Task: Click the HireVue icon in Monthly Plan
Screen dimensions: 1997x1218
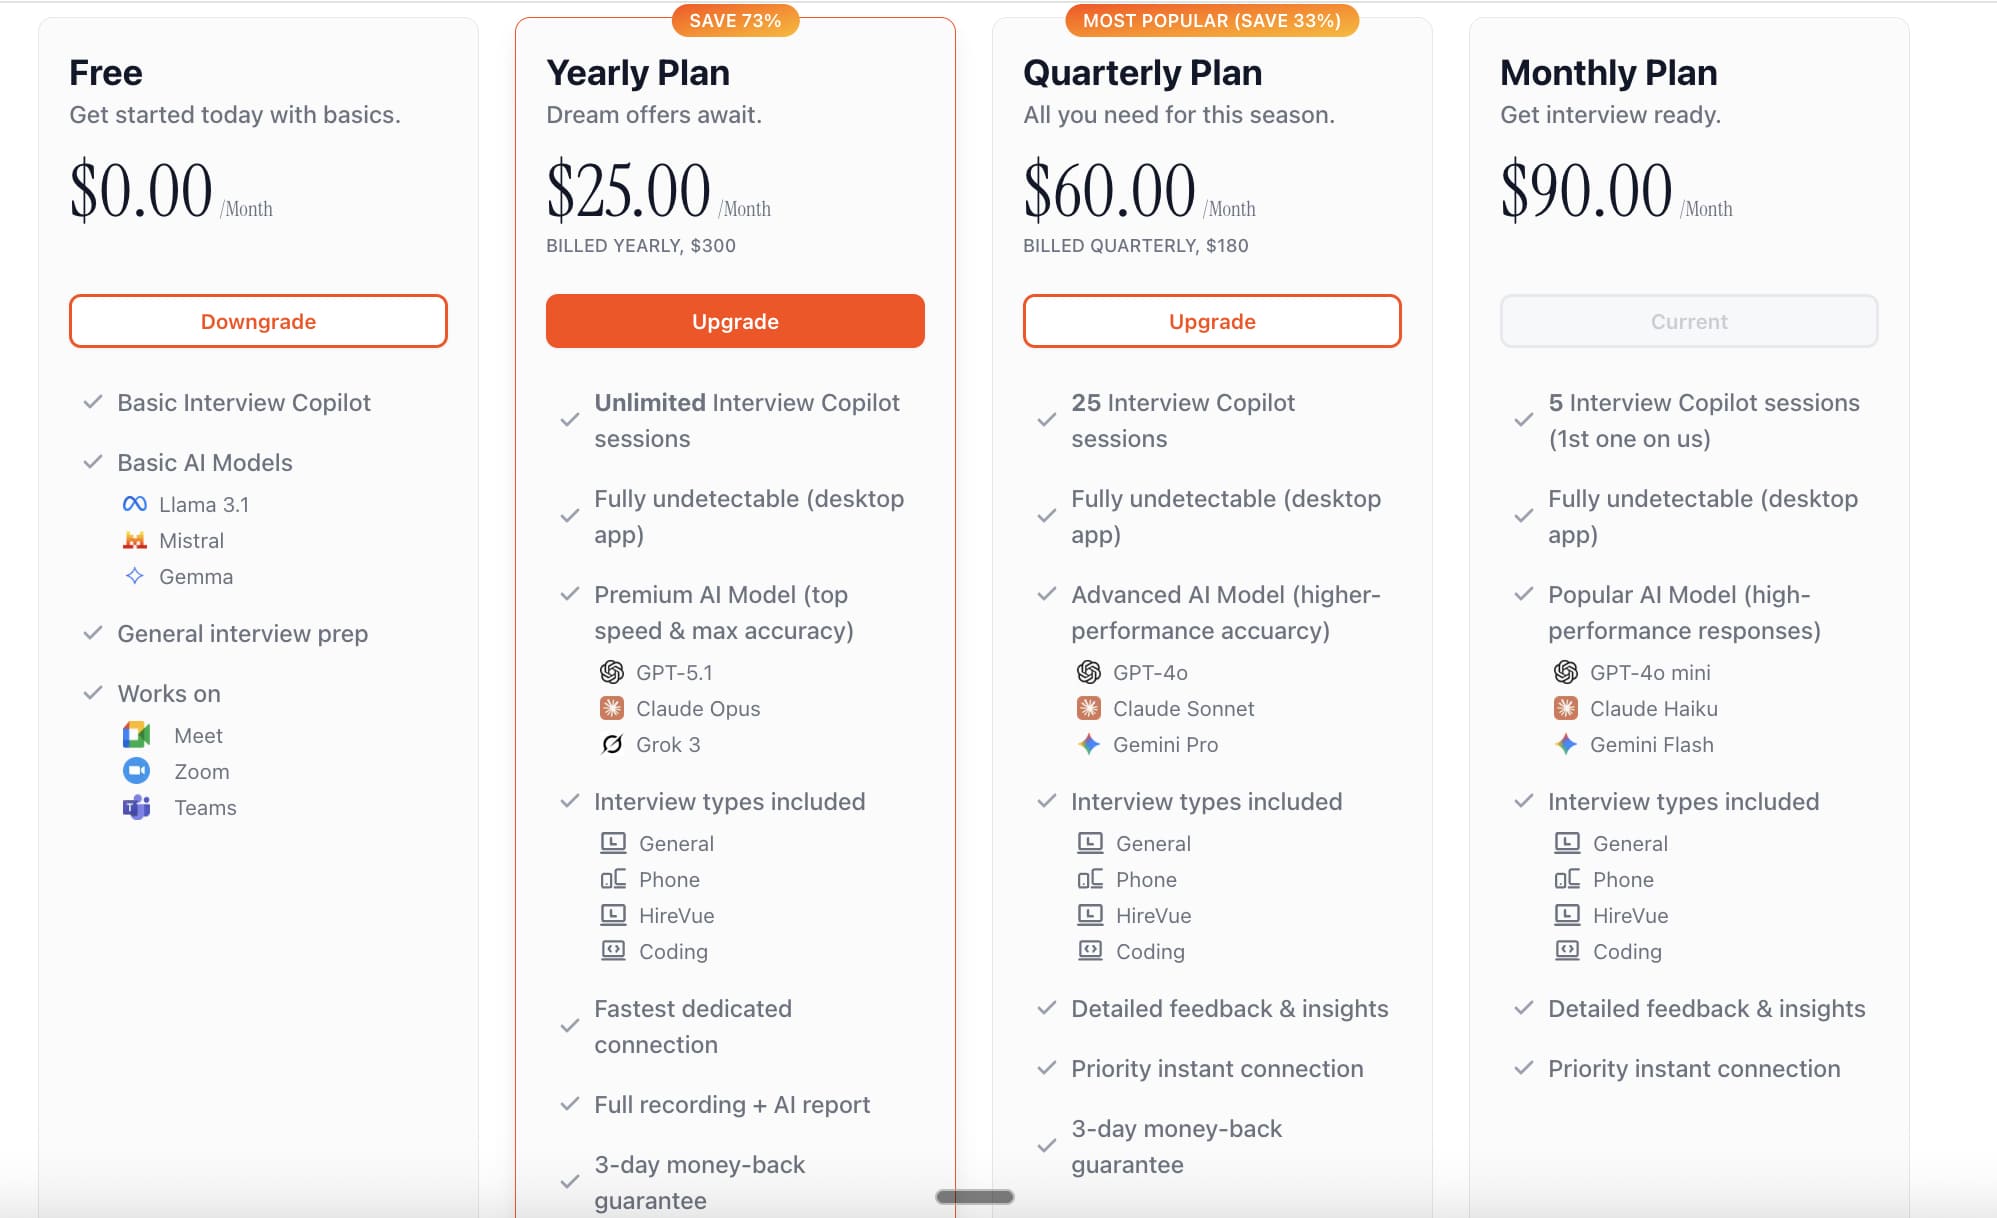Action: click(1567, 915)
